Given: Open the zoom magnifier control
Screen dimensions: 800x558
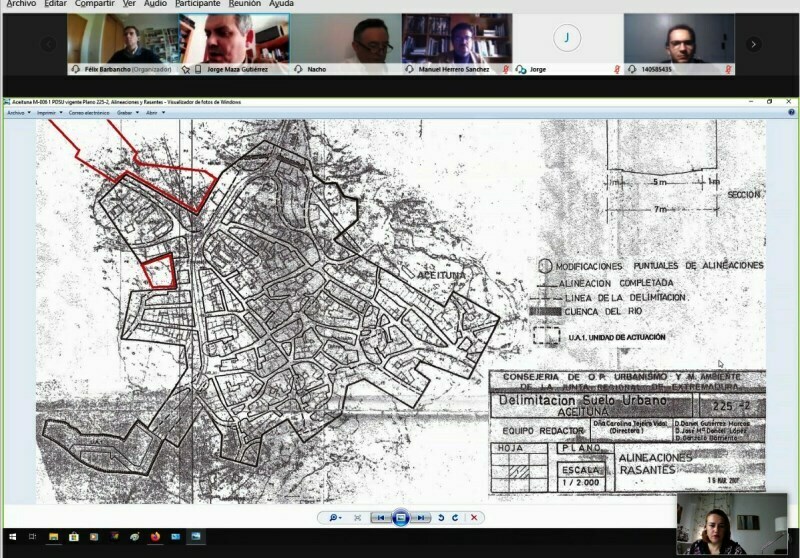Looking at the screenshot, I should coord(335,518).
